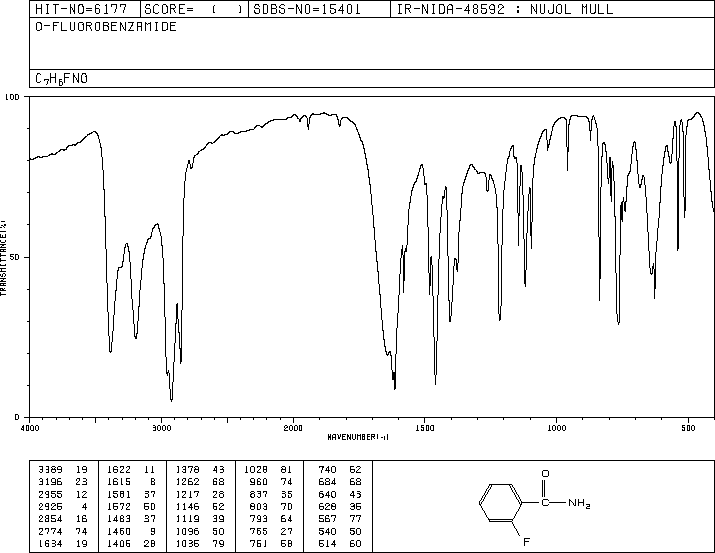Image resolution: width=715 pixels, height=553 pixels.
Task: Click the F atom label in structure
Action: [527, 542]
